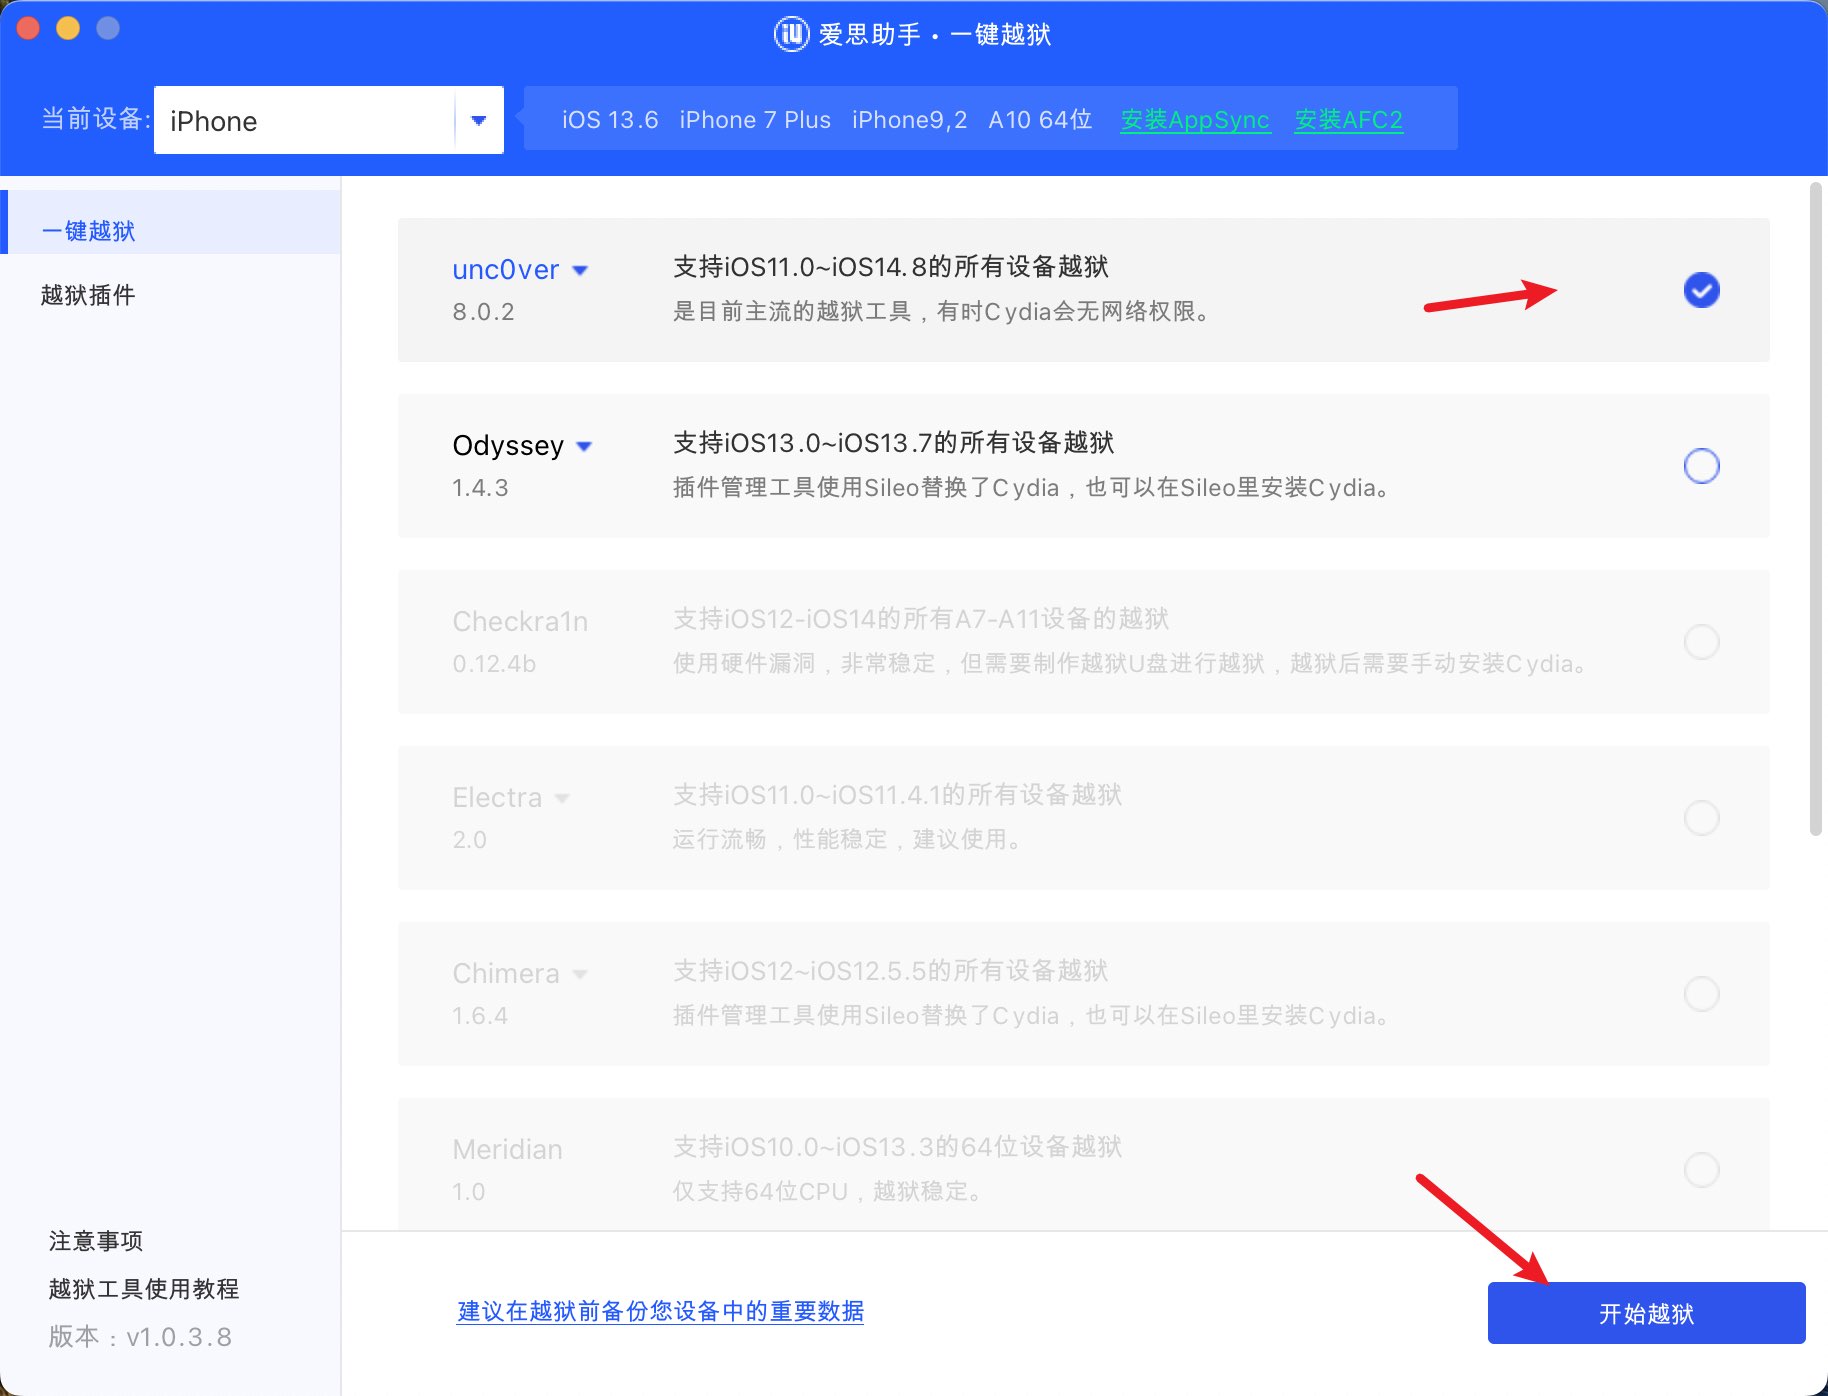The image size is (1828, 1396).
Task: Click the Meridian tool name
Action: 507,1149
